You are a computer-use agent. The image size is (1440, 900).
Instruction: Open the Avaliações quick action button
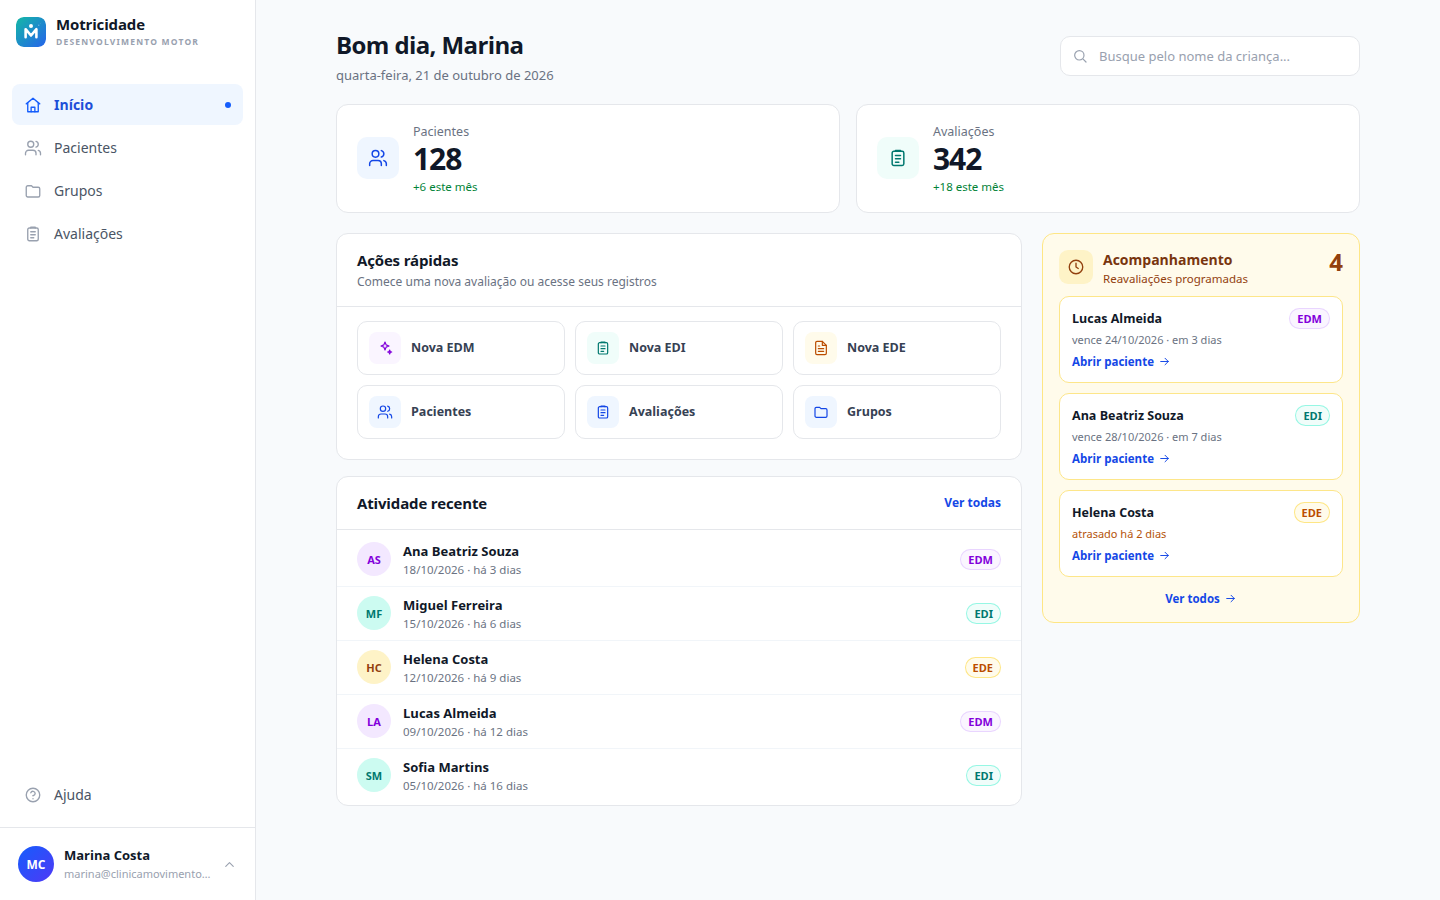679,412
